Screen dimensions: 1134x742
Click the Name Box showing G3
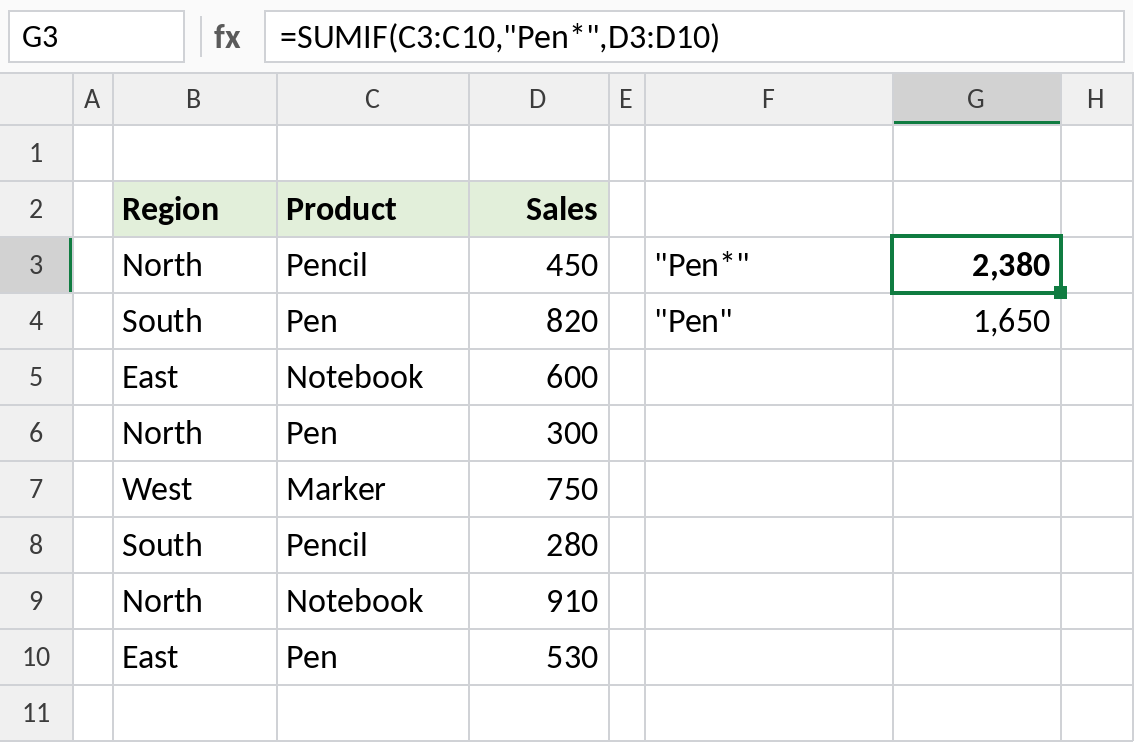[x=96, y=37]
